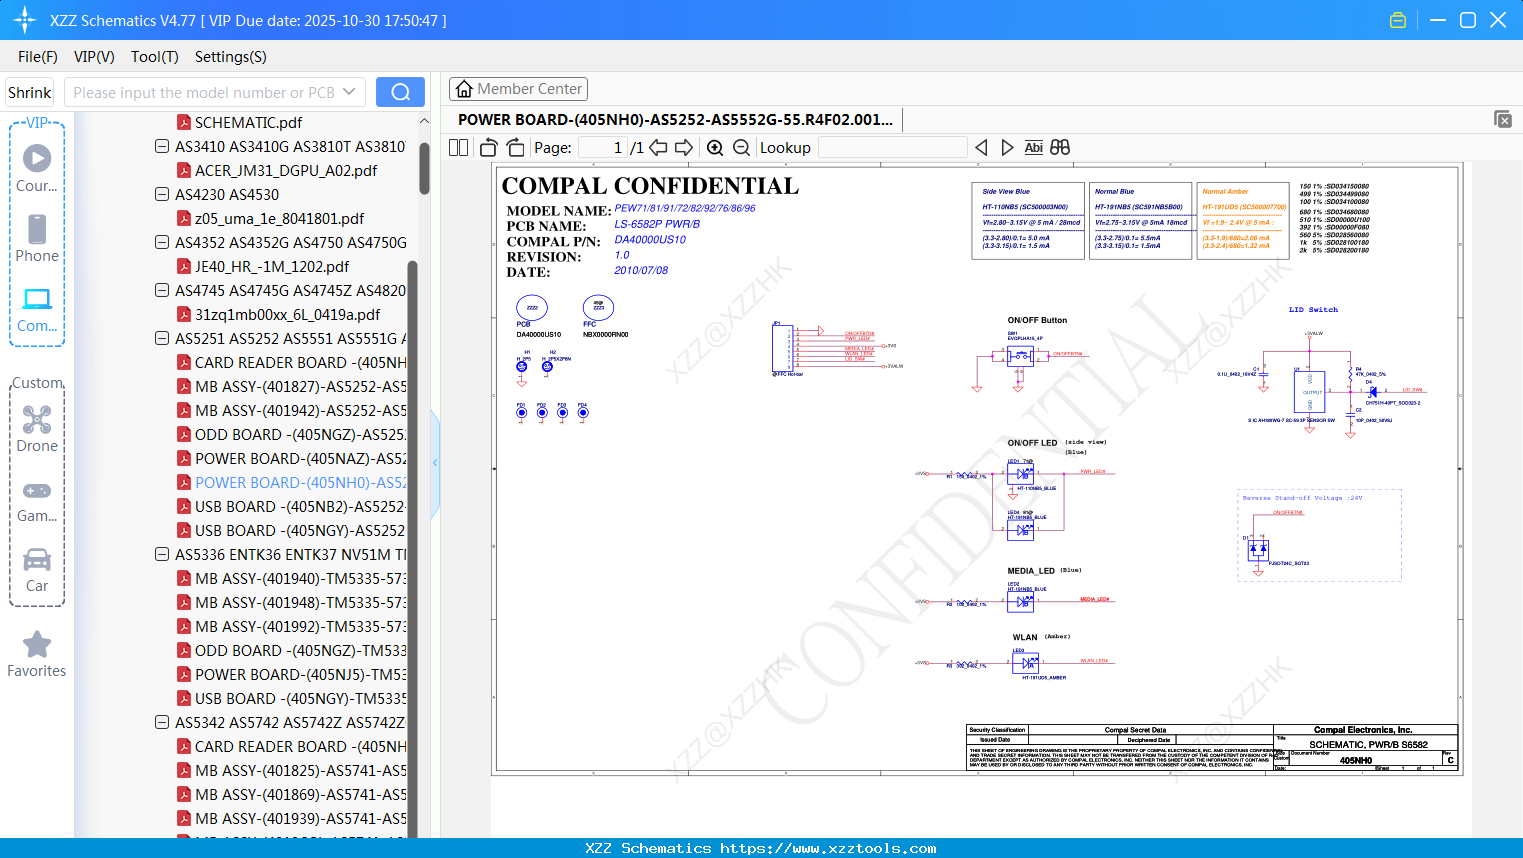Collapse the side panel with the splitter arrow
The height and width of the screenshot is (858, 1523).
pyautogui.click(x=435, y=462)
